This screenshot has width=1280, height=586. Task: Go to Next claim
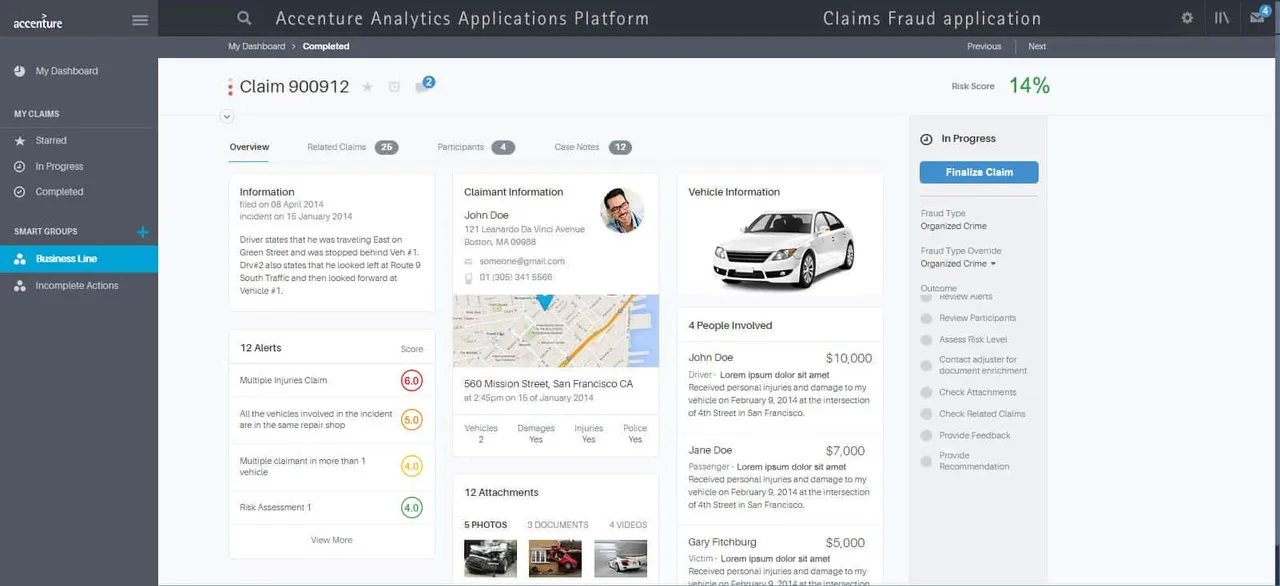tap(1037, 46)
